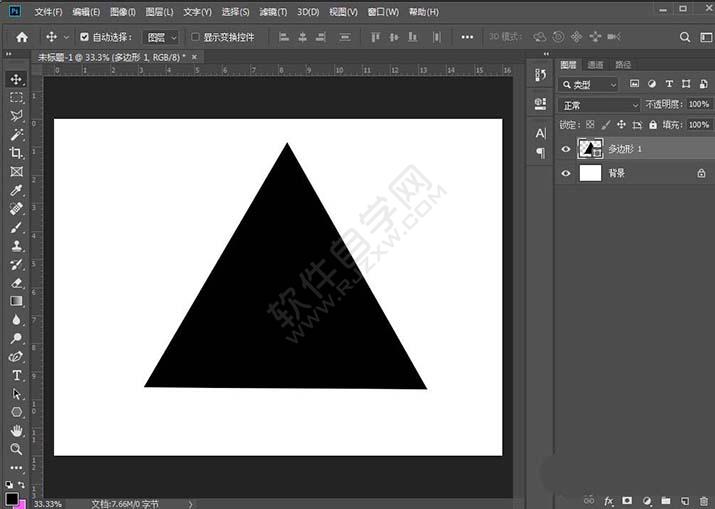
Task: Switch to the 通道 tab
Action: click(x=595, y=65)
